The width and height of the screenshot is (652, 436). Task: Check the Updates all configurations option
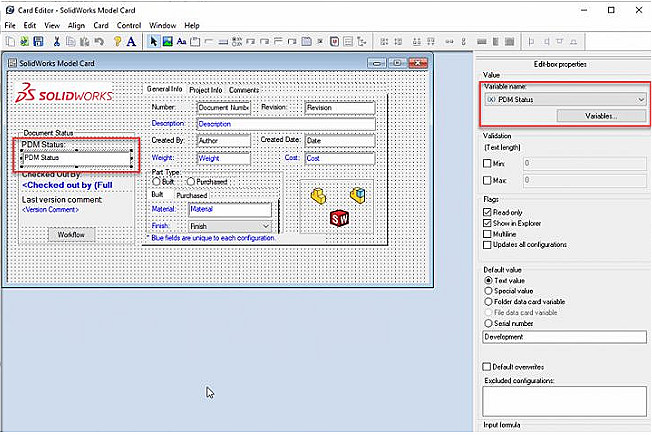(x=488, y=245)
